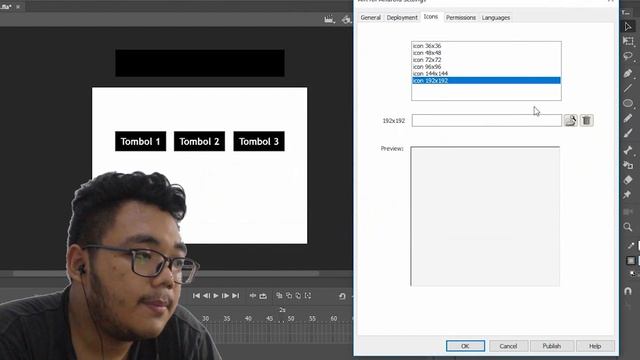Click the Publish button

pos(551,346)
